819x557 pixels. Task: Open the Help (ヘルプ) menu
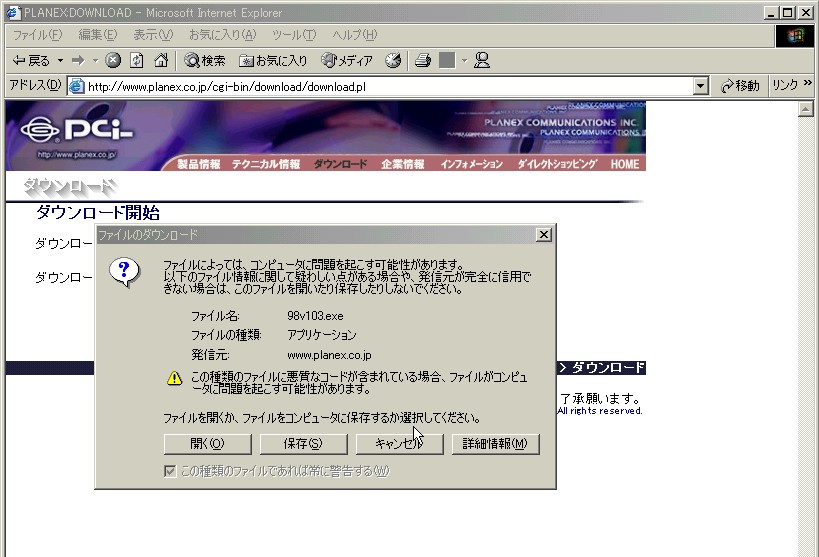pos(355,35)
